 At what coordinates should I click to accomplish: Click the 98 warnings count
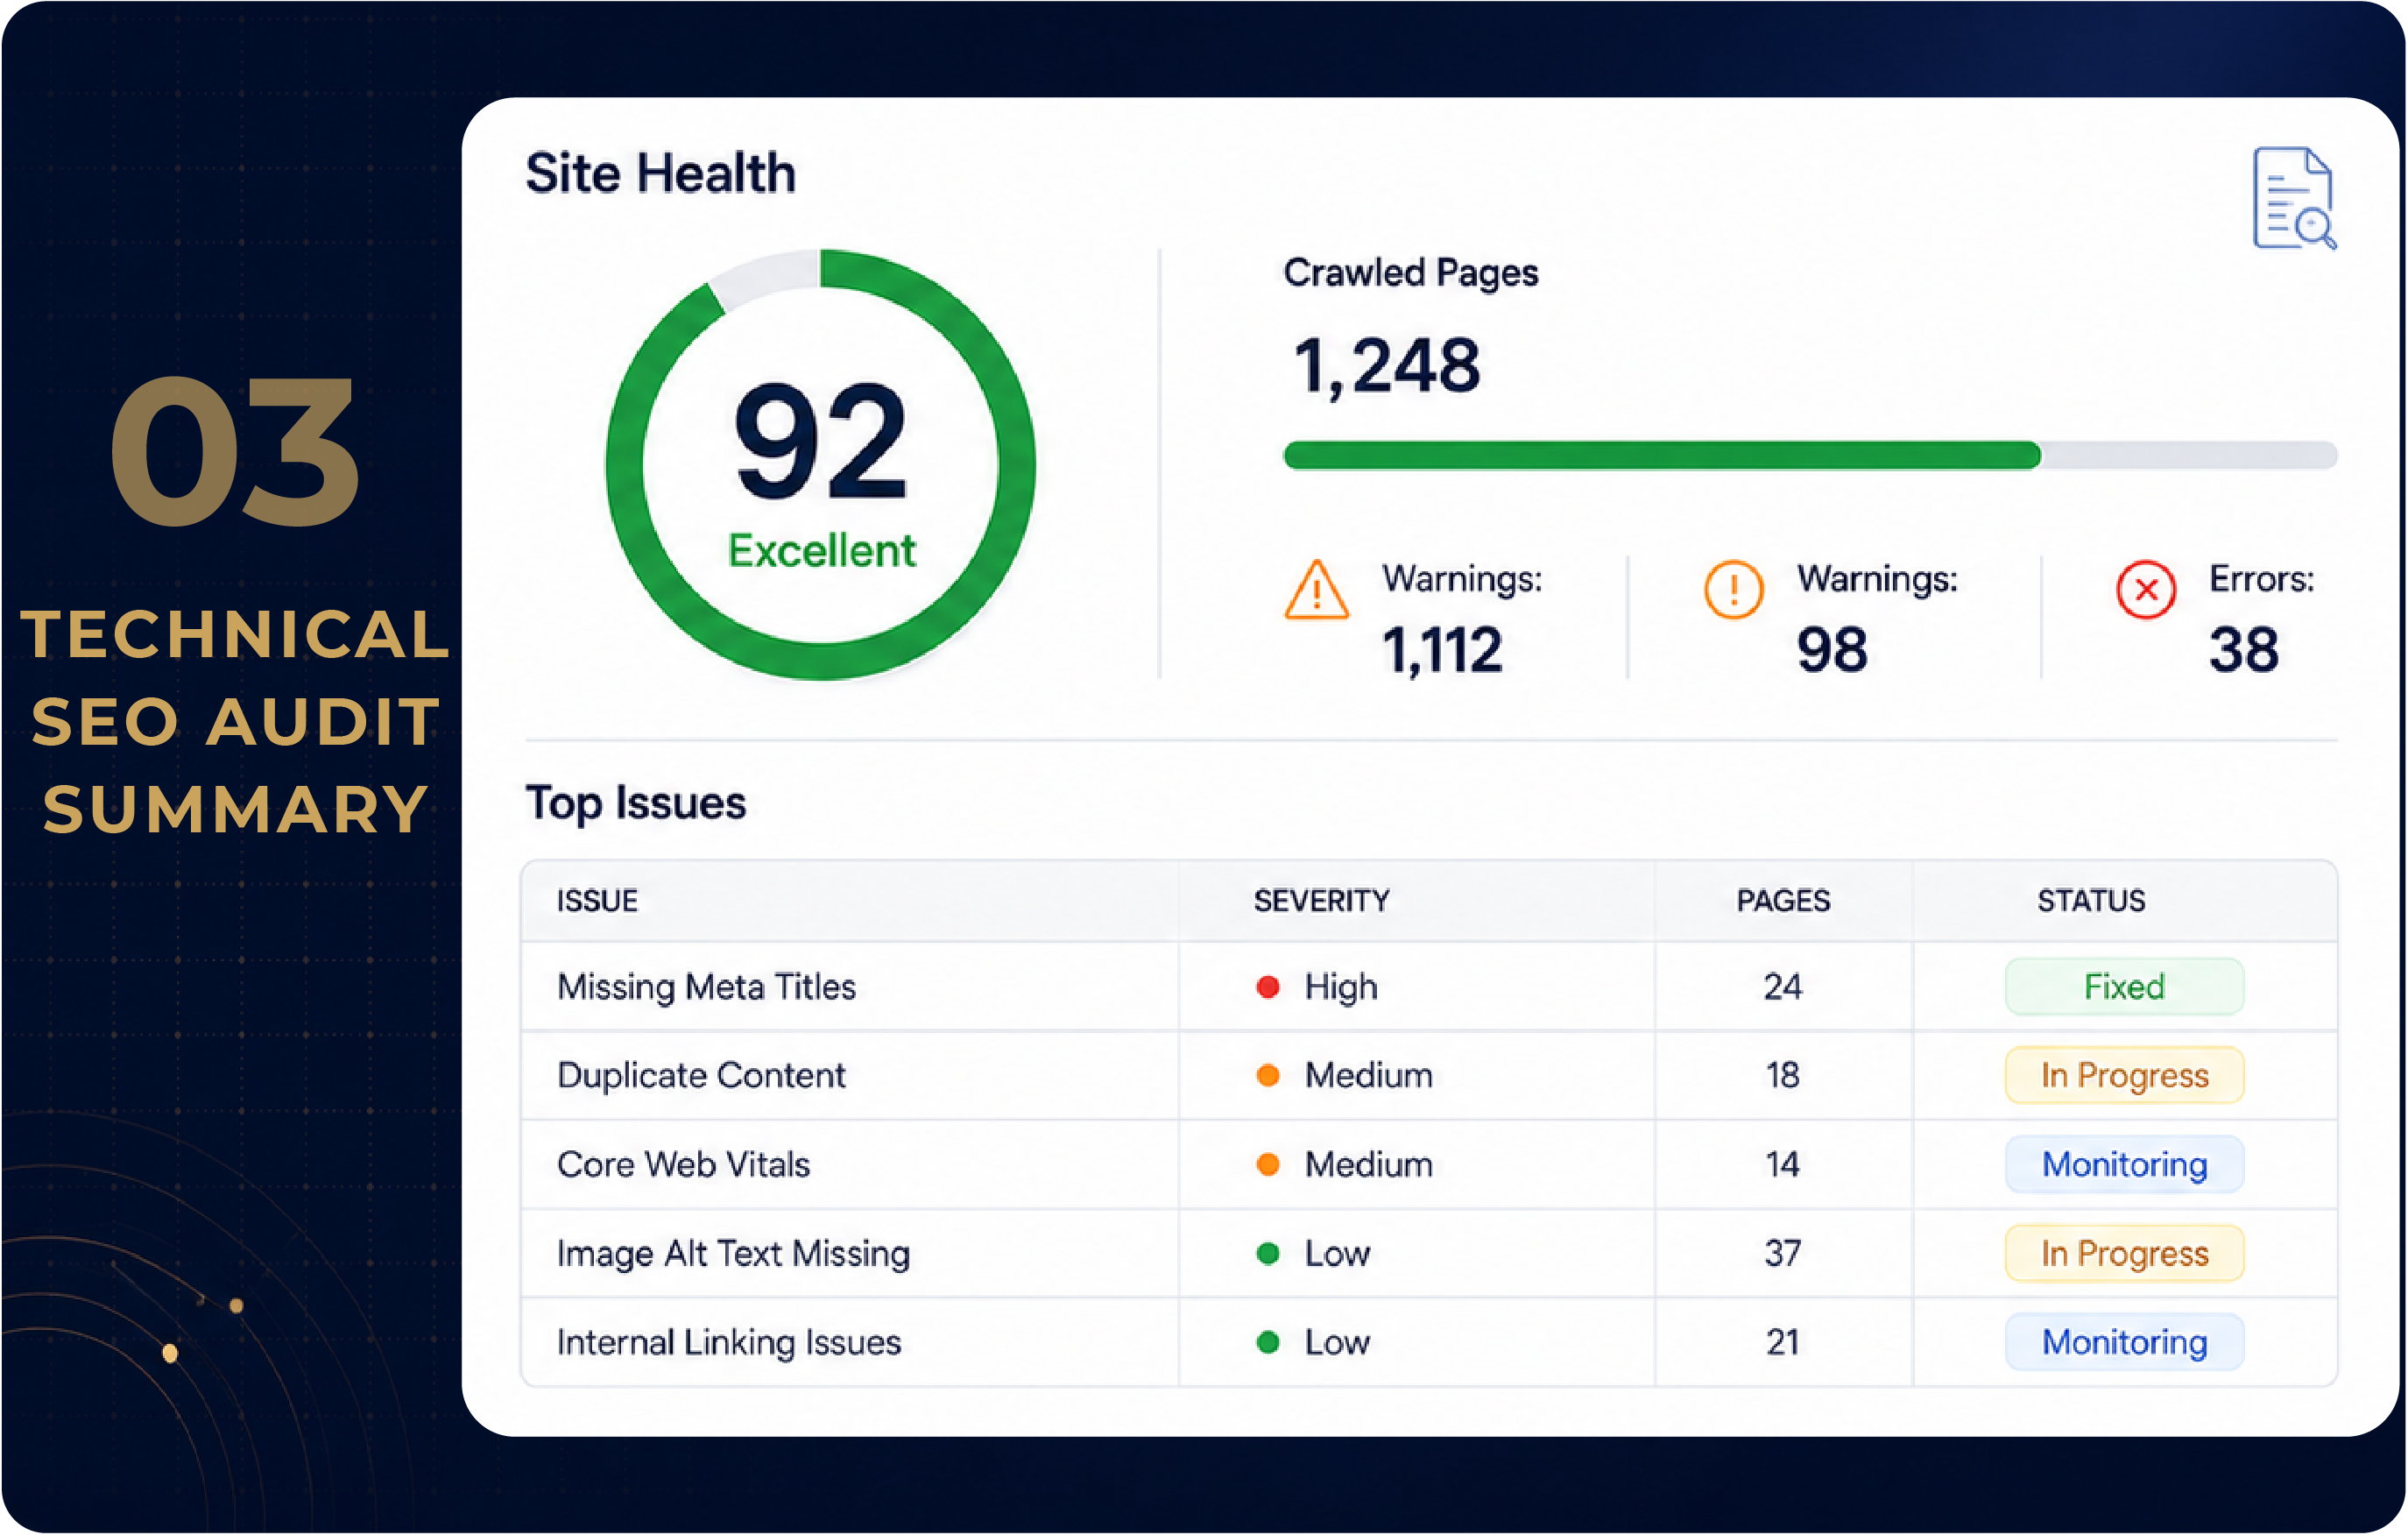[x=1832, y=650]
